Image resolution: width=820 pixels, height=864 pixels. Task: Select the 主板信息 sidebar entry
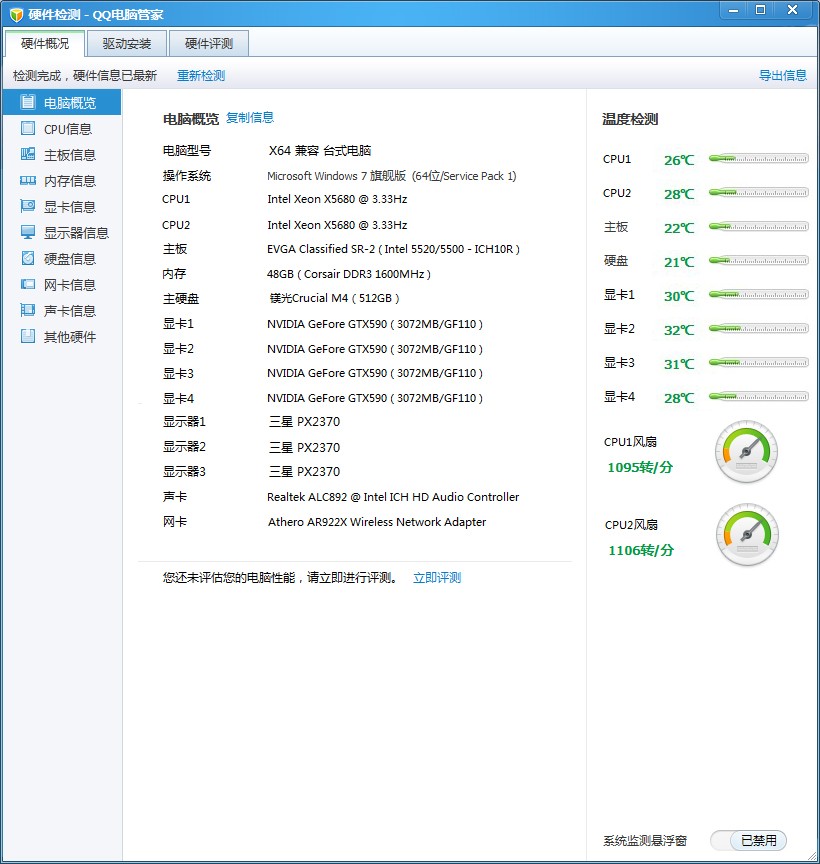coord(62,155)
